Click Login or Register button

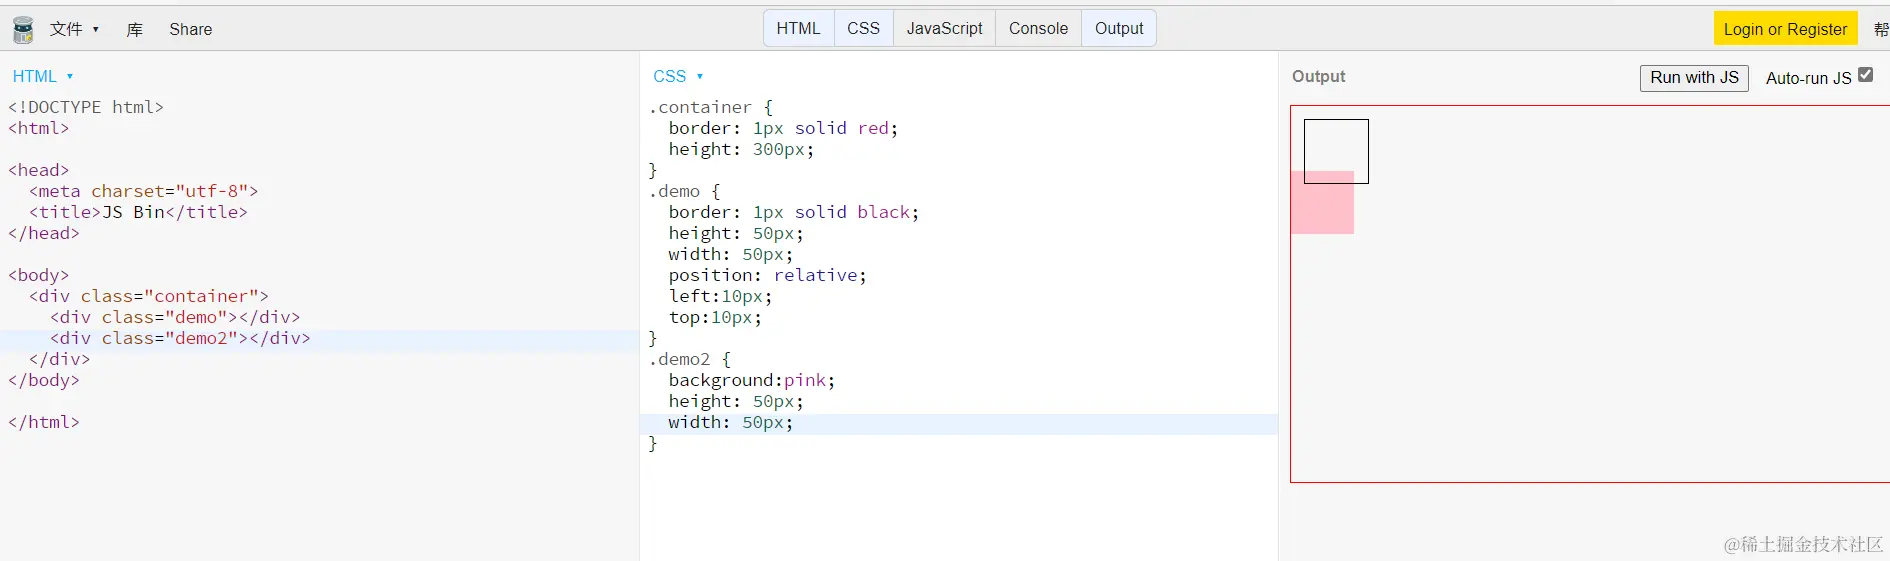click(1785, 29)
